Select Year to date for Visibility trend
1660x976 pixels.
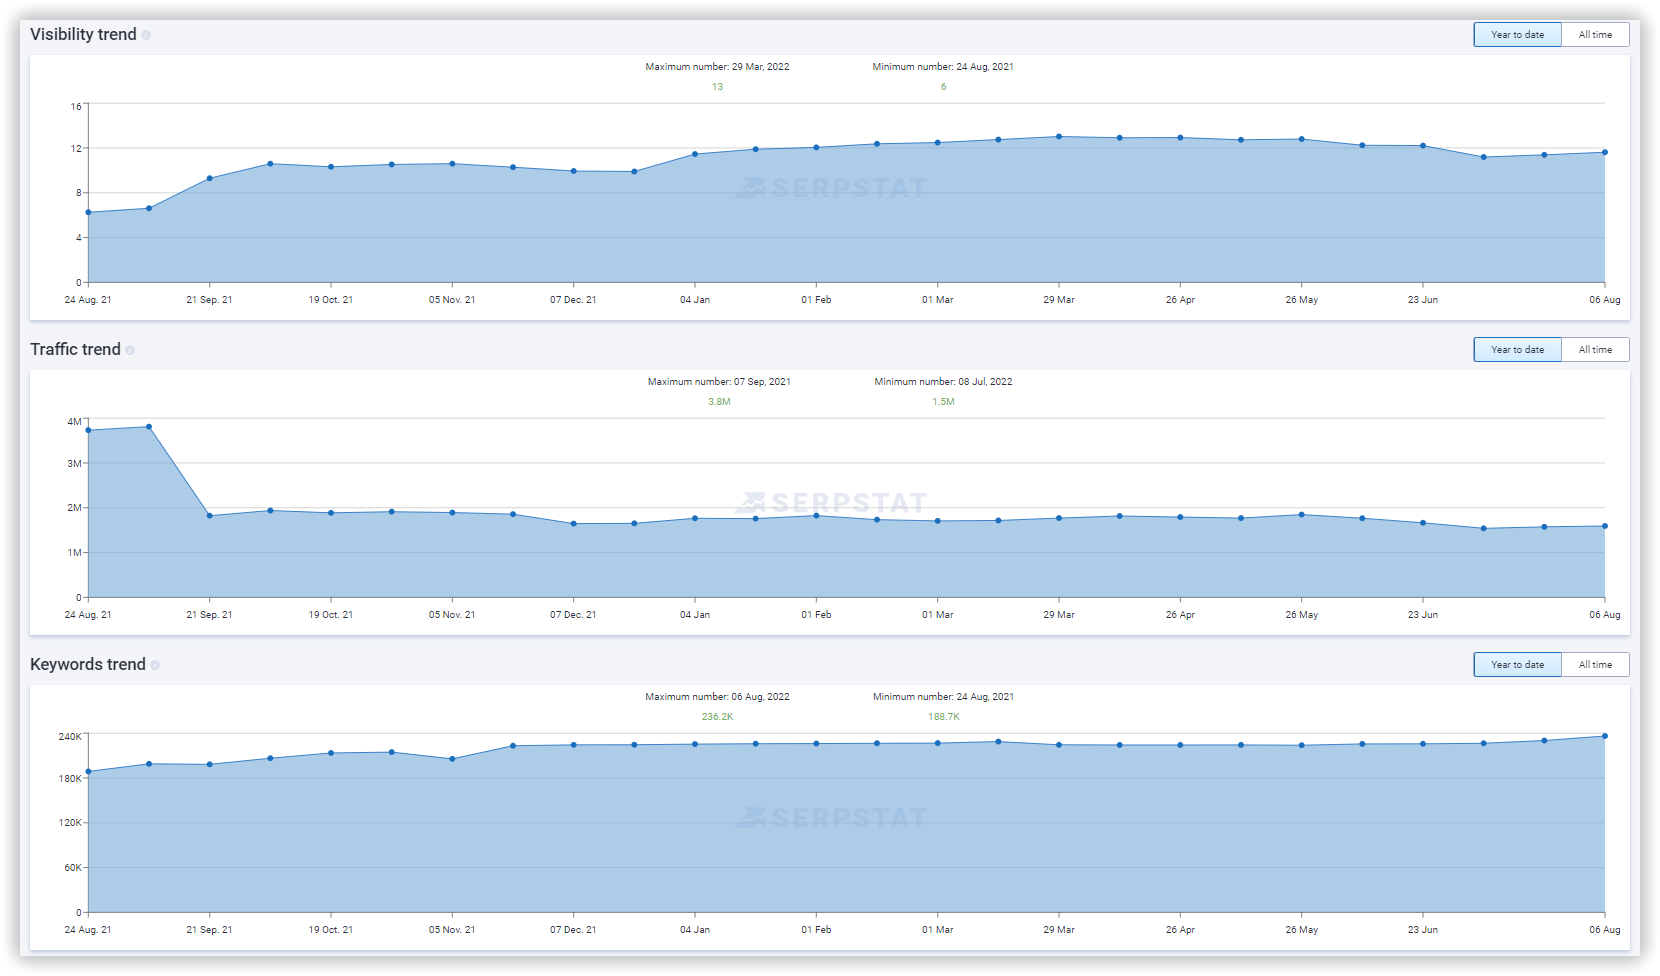[x=1517, y=35]
